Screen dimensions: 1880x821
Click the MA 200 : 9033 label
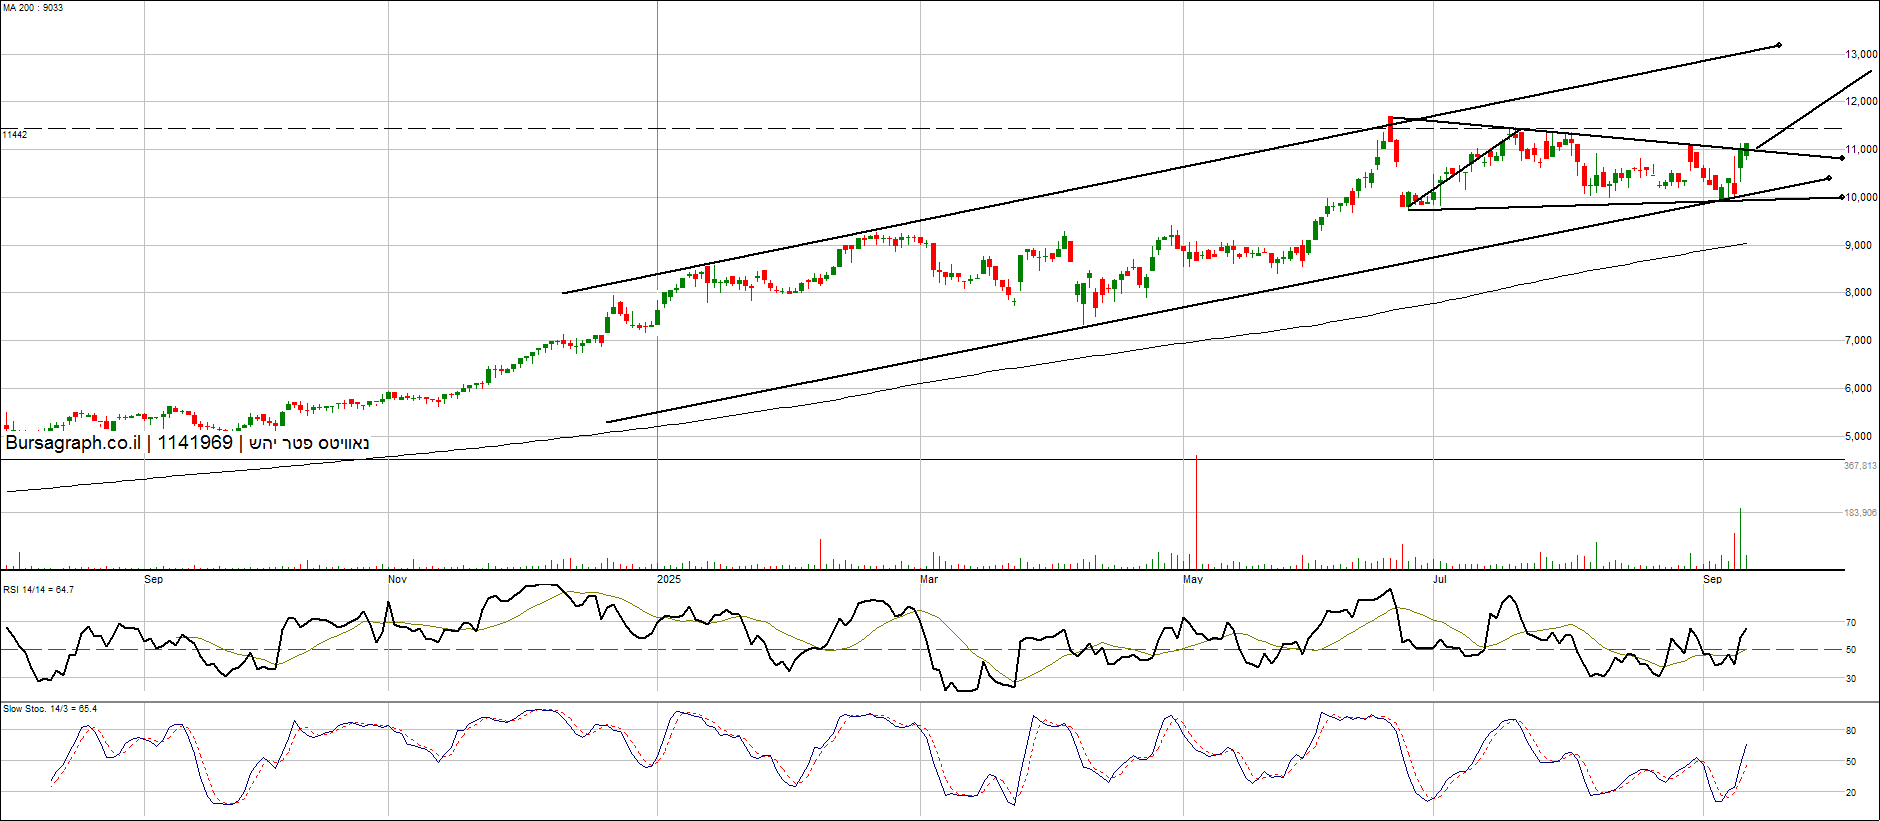pos(33,8)
